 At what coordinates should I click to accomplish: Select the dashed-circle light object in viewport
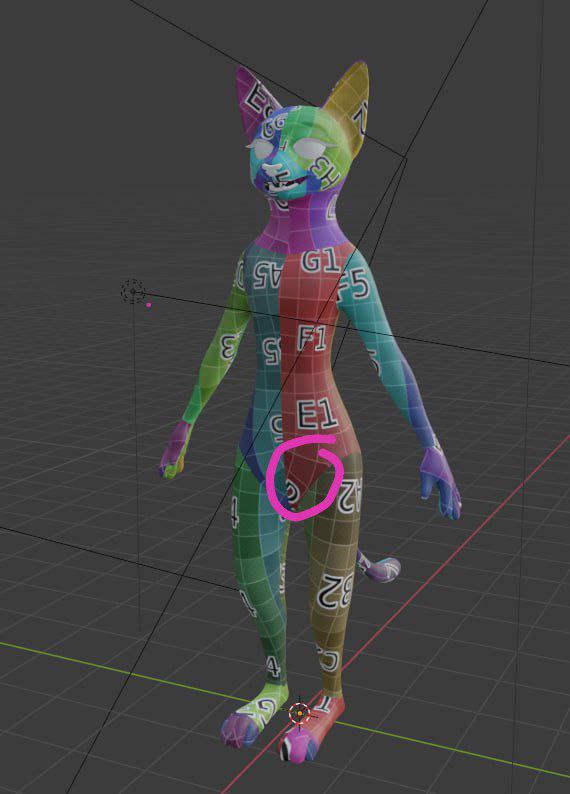133,291
